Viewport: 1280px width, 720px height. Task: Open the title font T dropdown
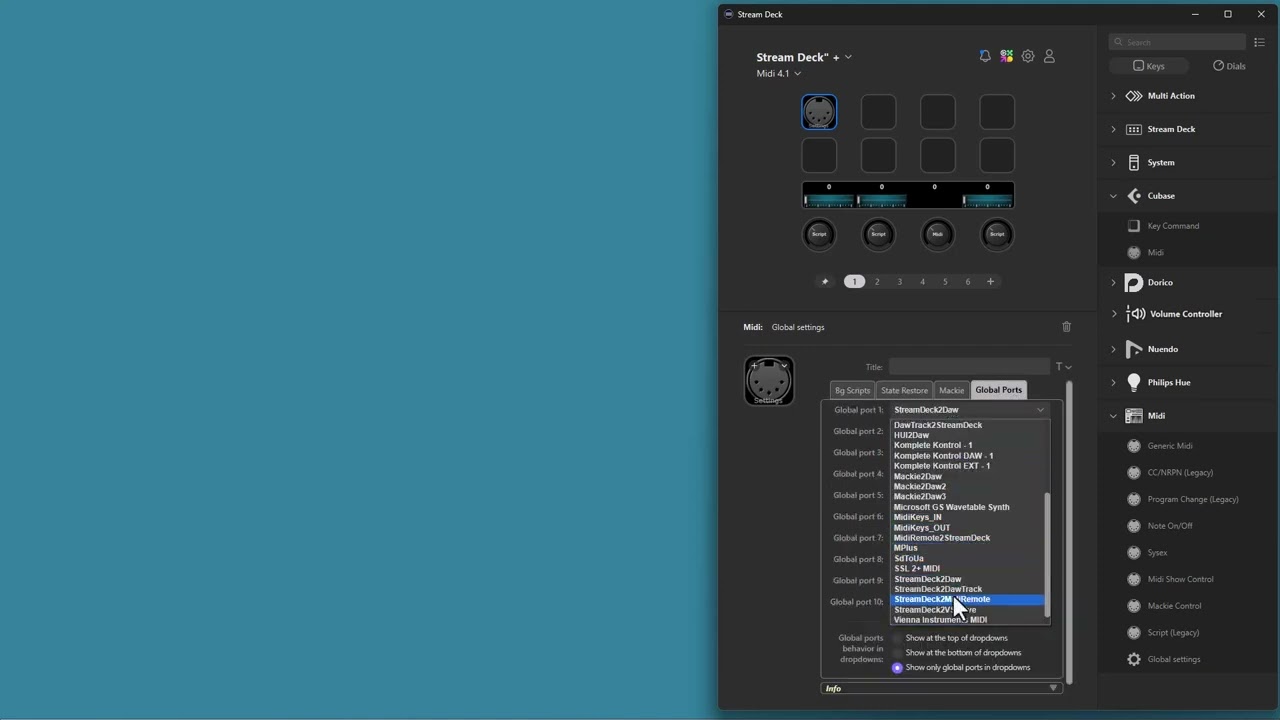pyautogui.click(x=1063, y=367)
